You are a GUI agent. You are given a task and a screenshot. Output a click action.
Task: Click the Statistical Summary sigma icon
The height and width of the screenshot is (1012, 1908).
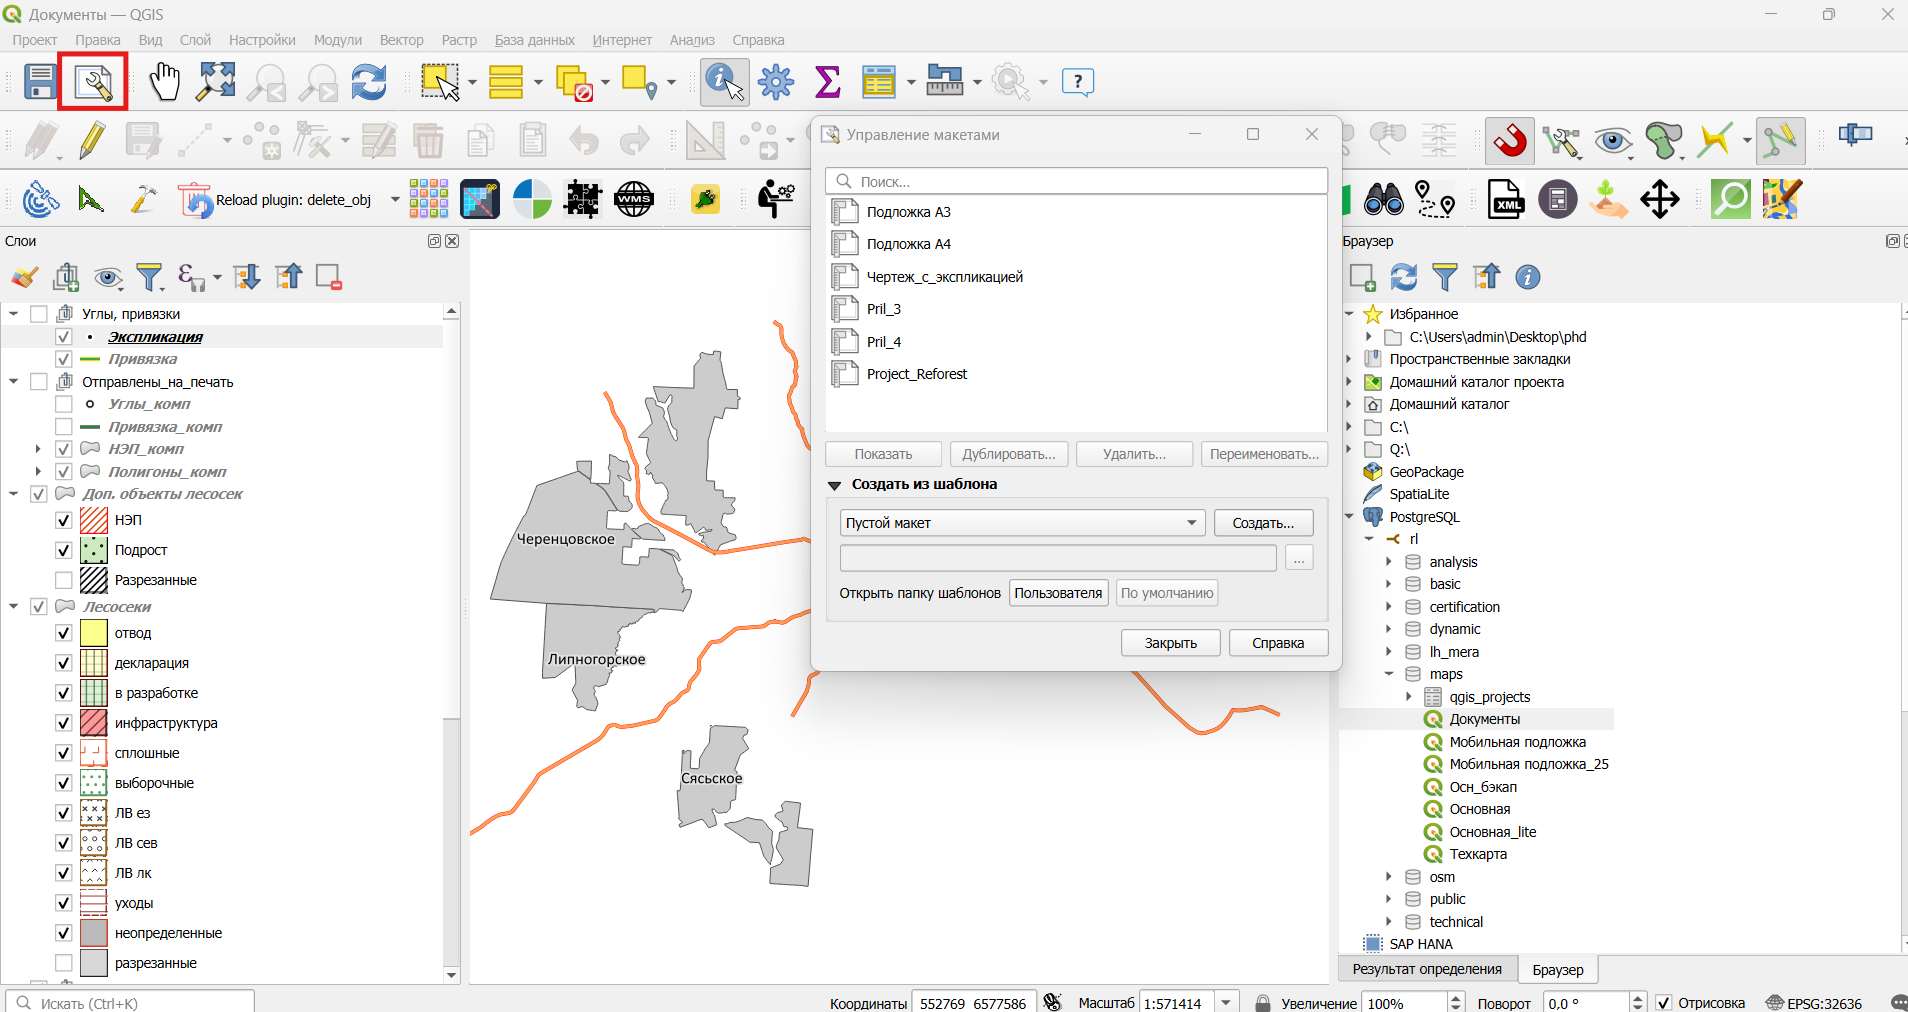click(x=827, y=81)
